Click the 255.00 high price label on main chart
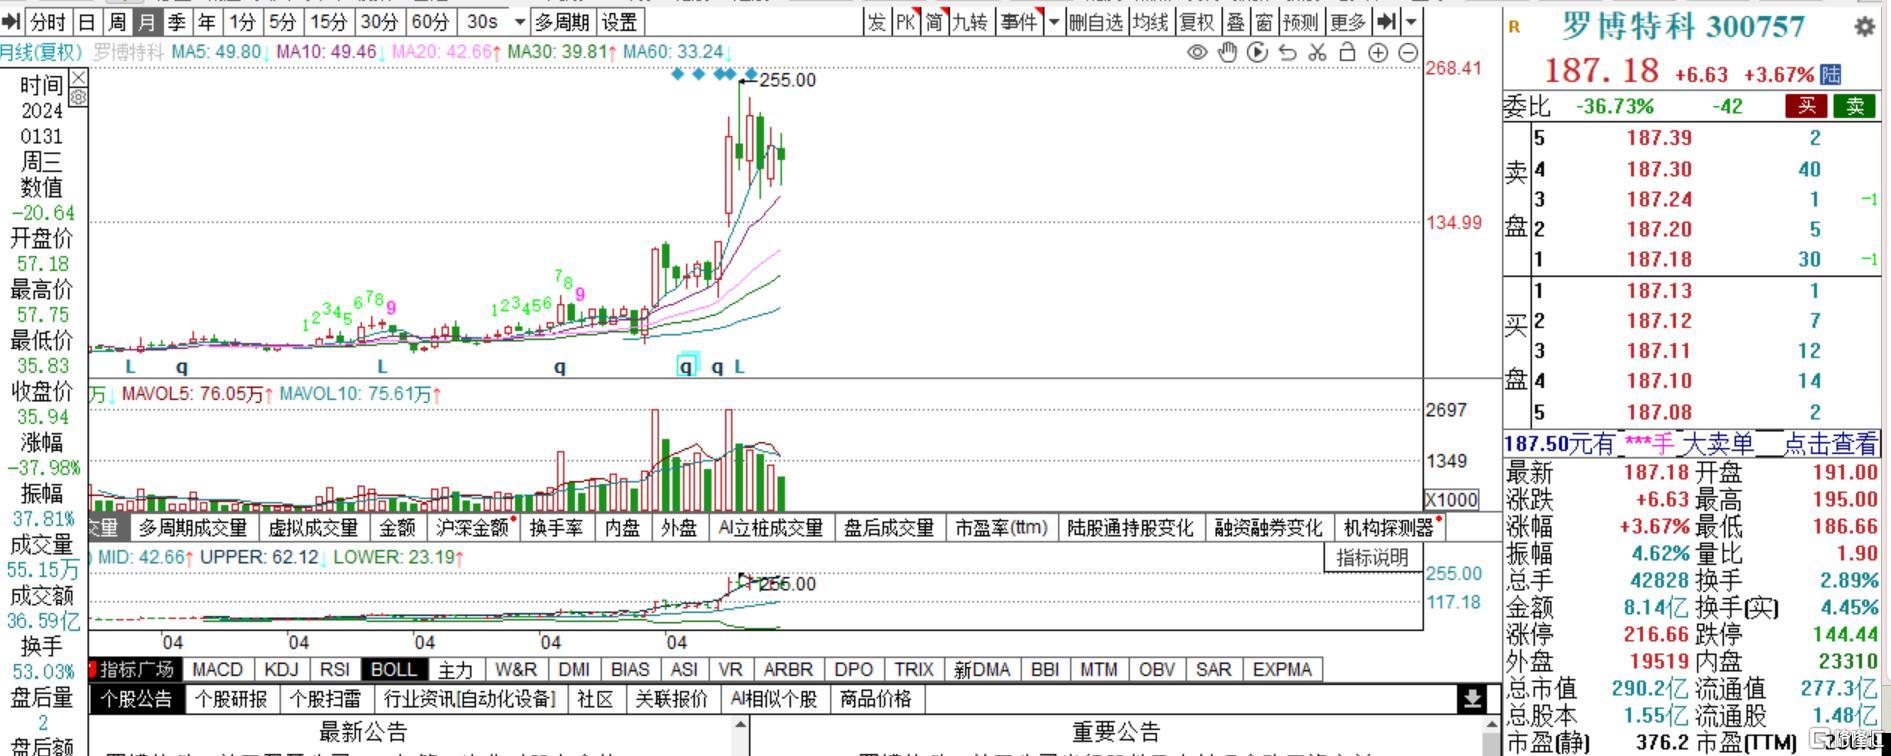1891x756 pixels. click(787, 80)
